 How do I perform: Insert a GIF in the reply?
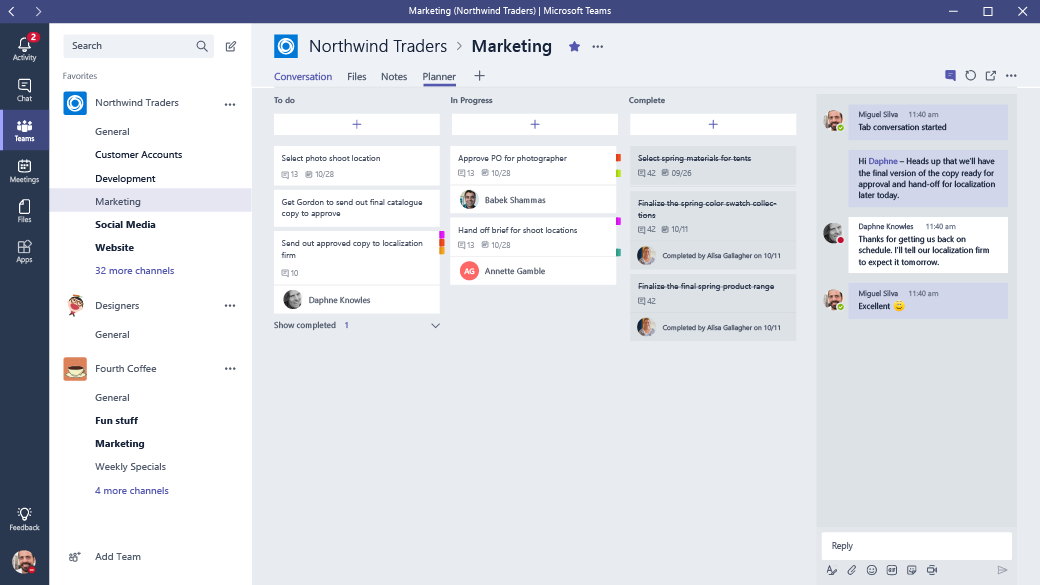[892, 570]
